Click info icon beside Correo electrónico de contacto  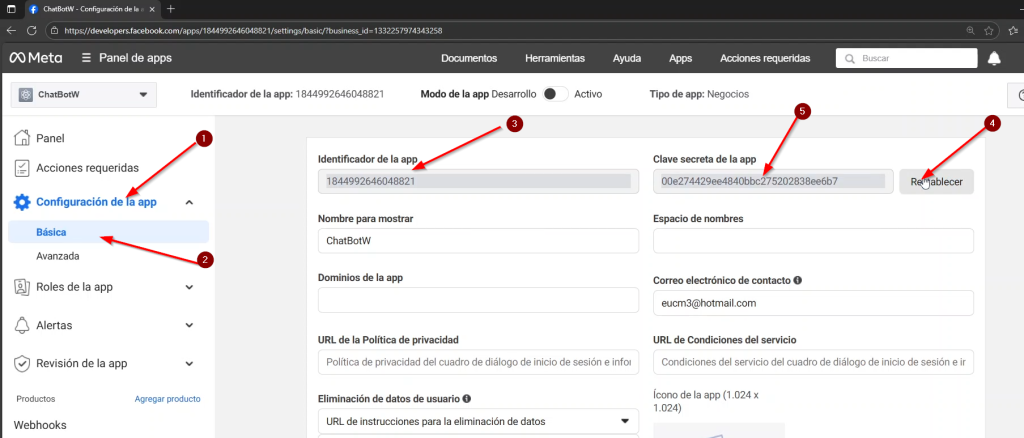pyautogui.click(x=797, y=280)
